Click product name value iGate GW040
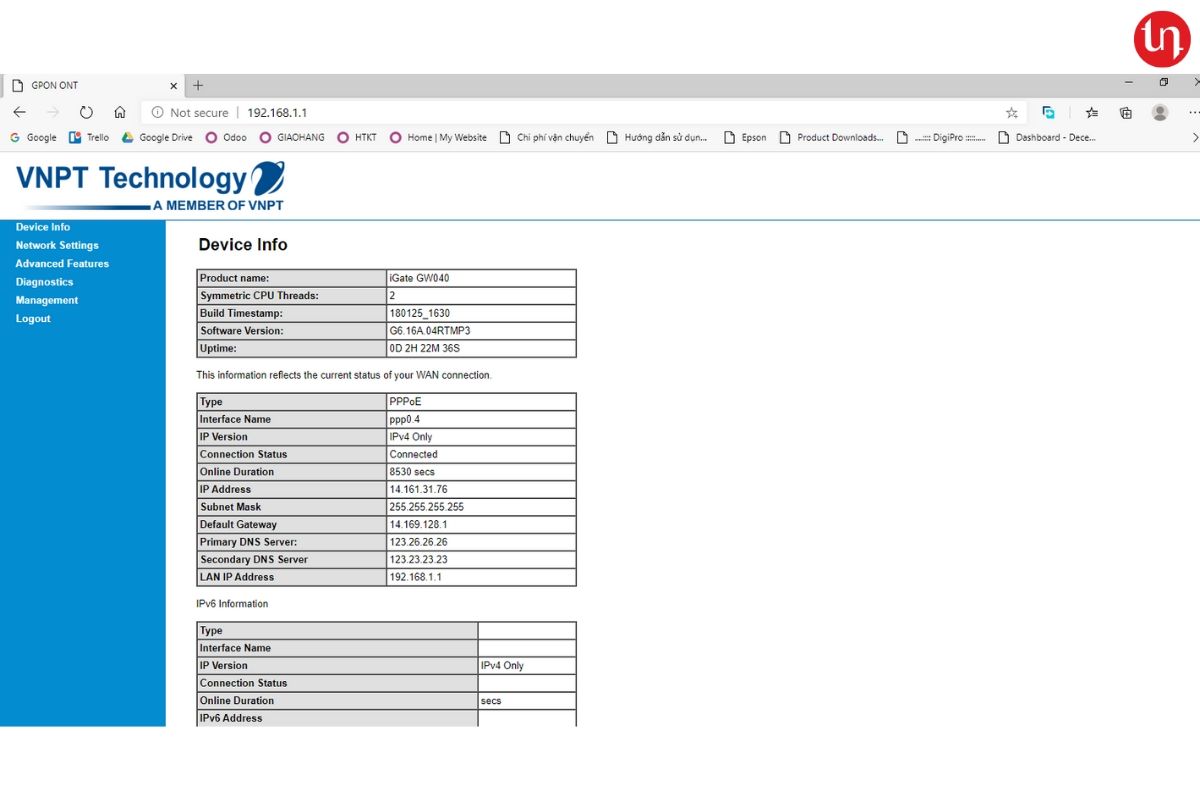 420,278
